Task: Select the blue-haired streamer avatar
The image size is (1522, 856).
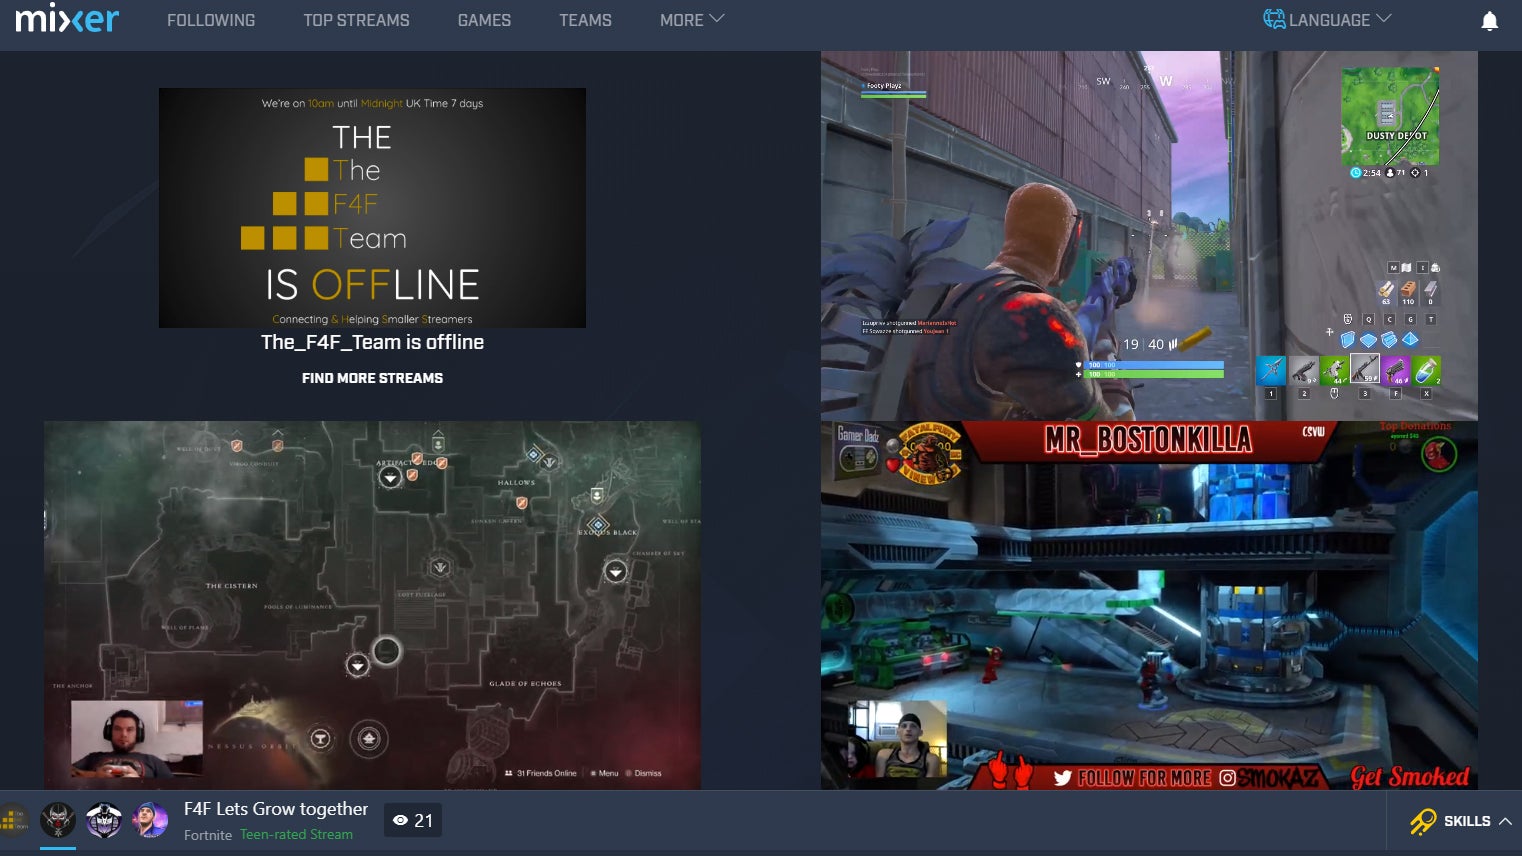Action: point(150,820)
